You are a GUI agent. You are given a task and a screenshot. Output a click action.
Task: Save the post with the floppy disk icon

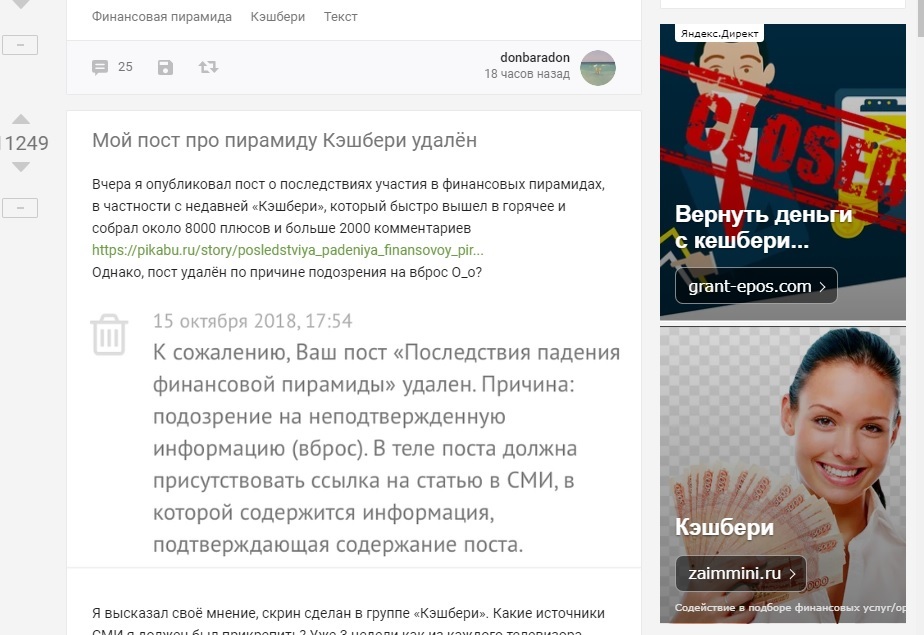click(x=165, y=67)
